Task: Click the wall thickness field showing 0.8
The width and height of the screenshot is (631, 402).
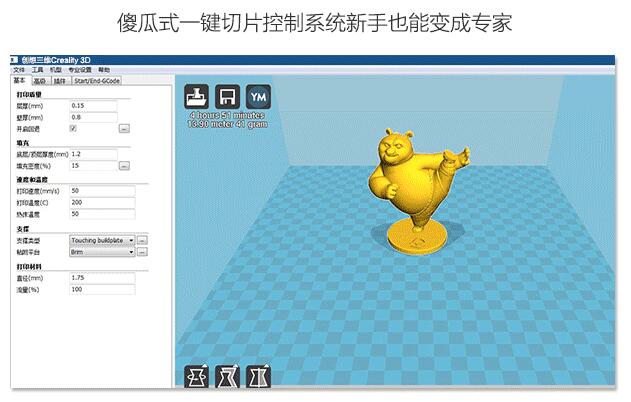Action: pyautogui.click(x=93, y=117)
